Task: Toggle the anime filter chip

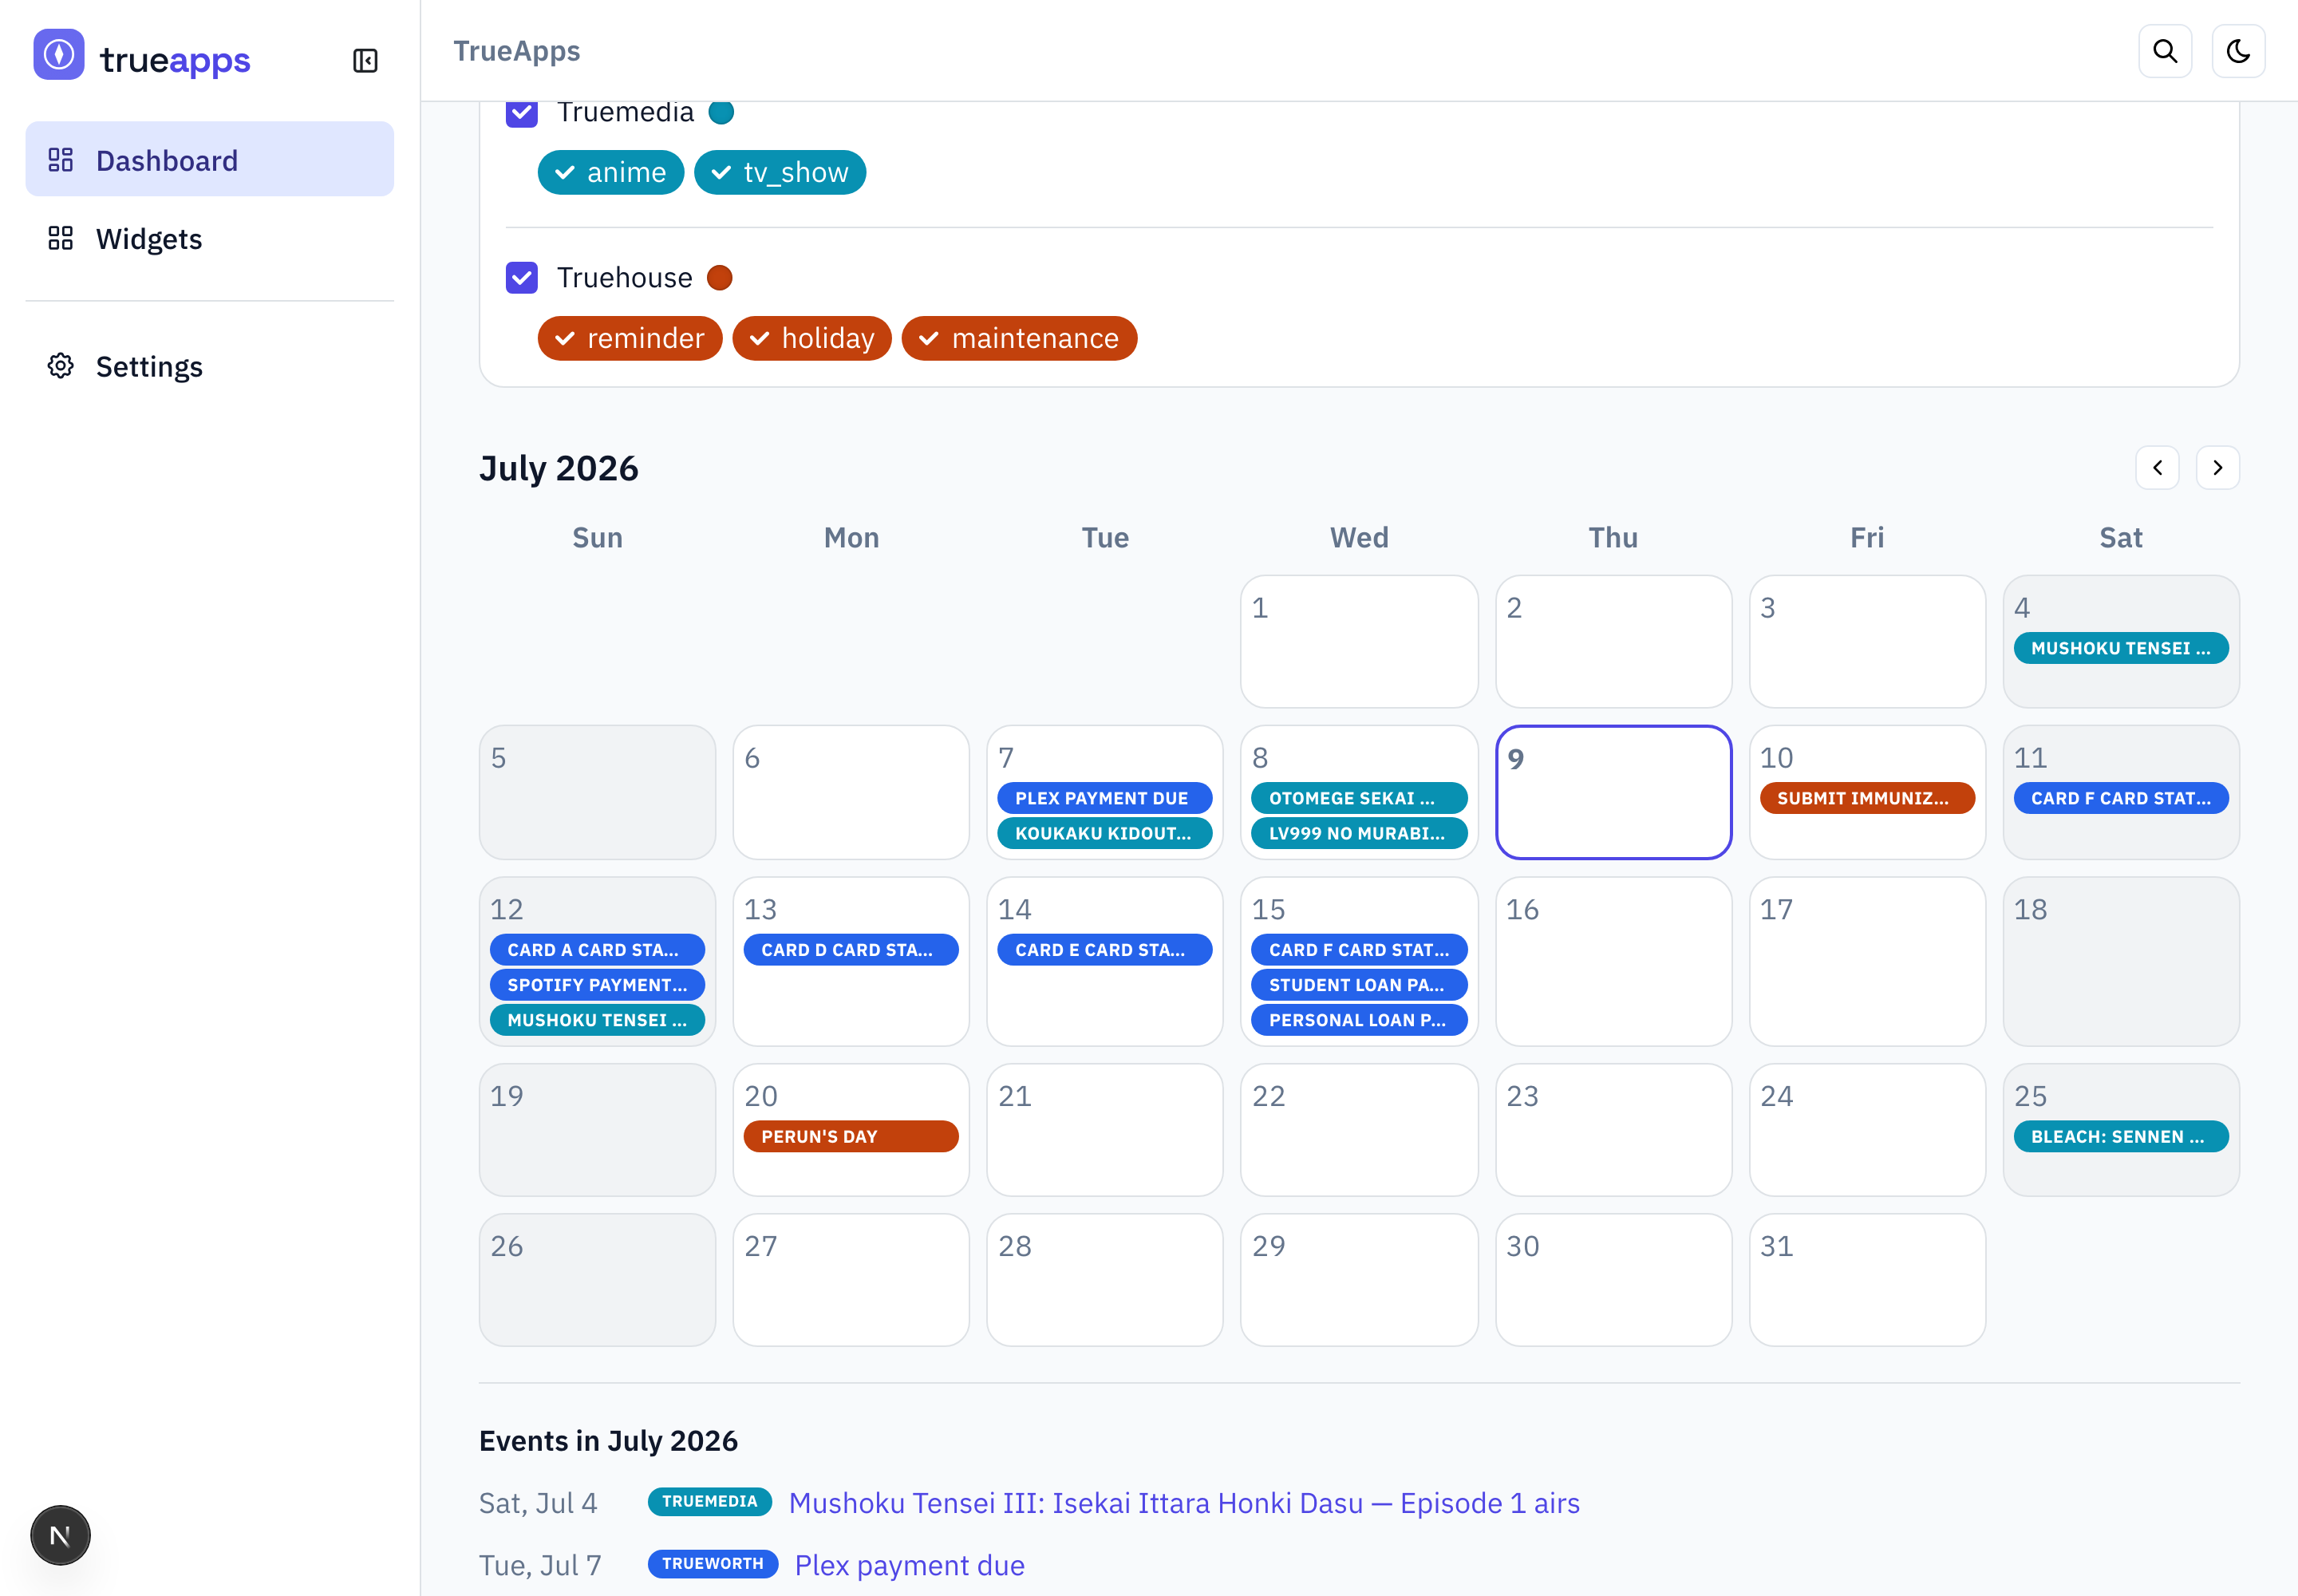Action: (611, 172)
